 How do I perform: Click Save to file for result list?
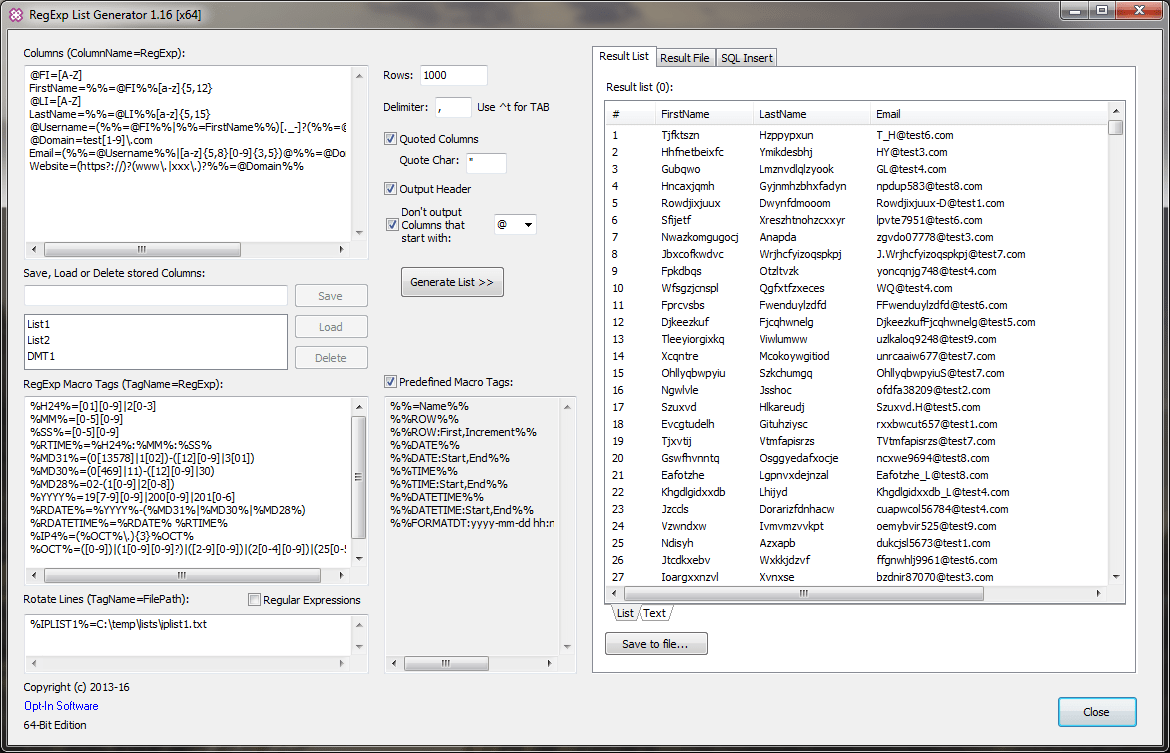(x=658, y=643)
